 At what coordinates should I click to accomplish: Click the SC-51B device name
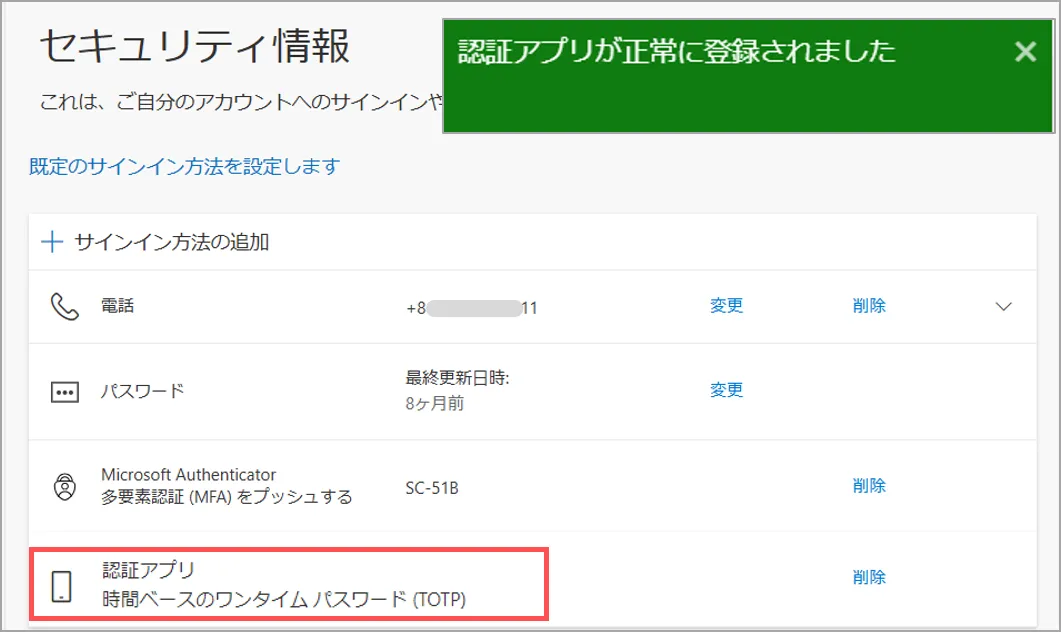[x=432, y=488]
